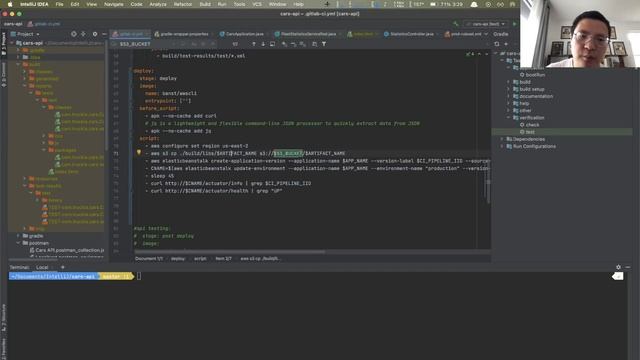Click the 'Document 1/1' breadcrumb
Image resolution: width=640 pixels, height=360 pixels.
click(x=149, y=258)
